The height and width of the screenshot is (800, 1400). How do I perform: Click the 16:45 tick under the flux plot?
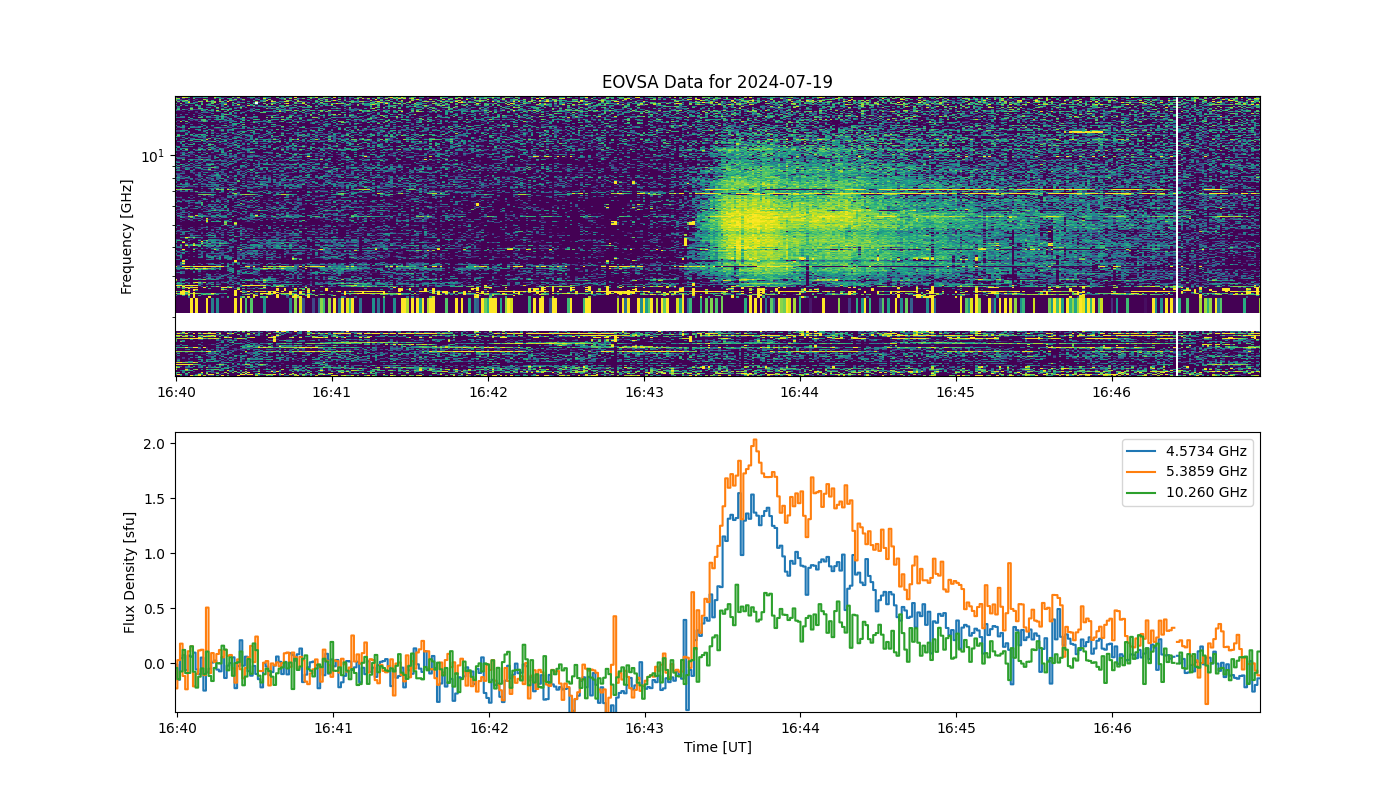pyautogui.click(x=956, y=729)
